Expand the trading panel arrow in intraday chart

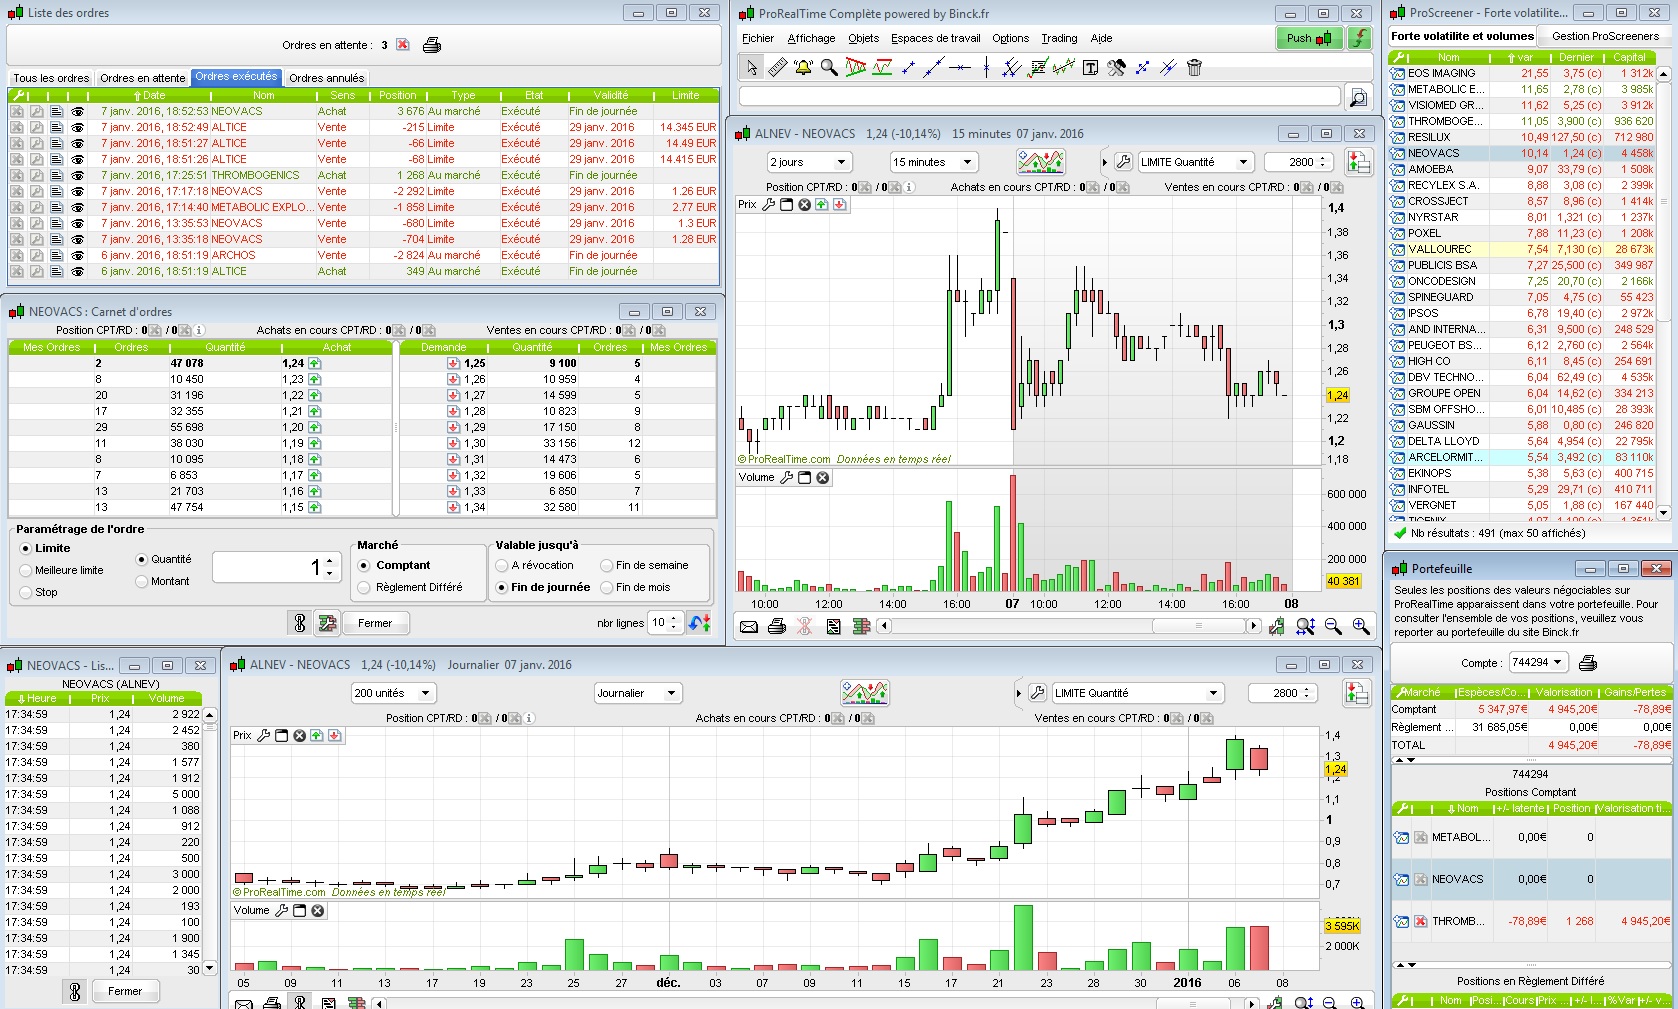(x=1104, y=162)
